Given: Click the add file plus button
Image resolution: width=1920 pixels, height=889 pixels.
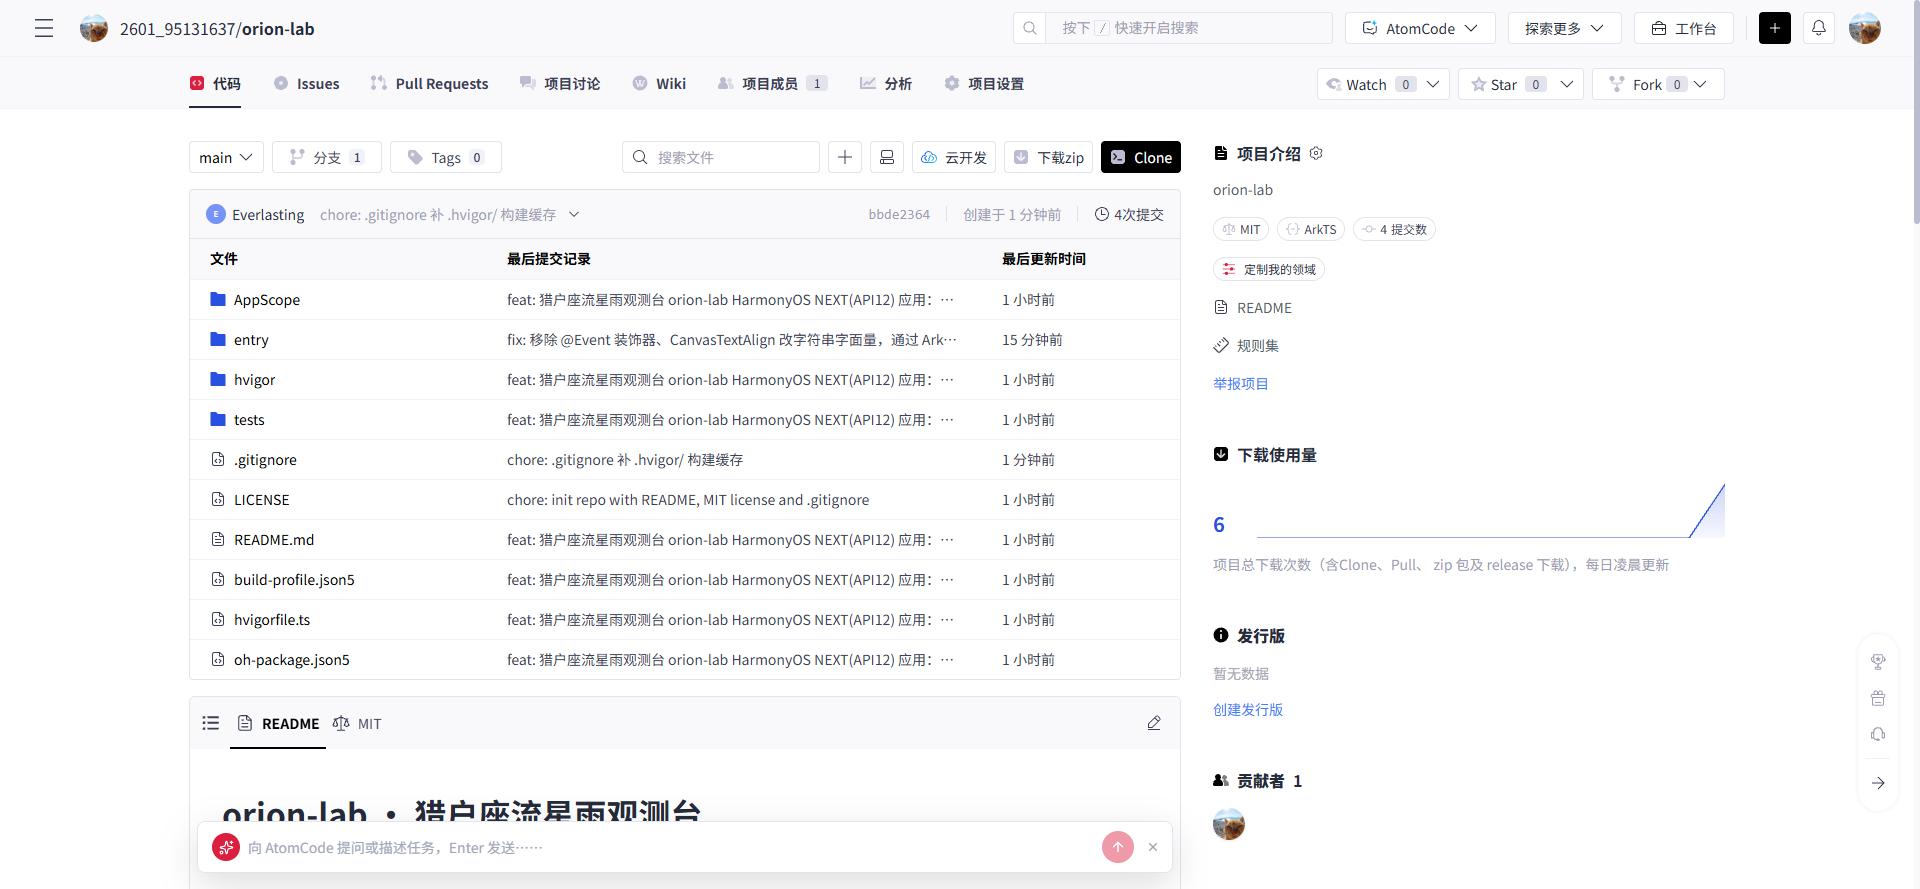Looking at the screenshot, I should tap(845, 157).
